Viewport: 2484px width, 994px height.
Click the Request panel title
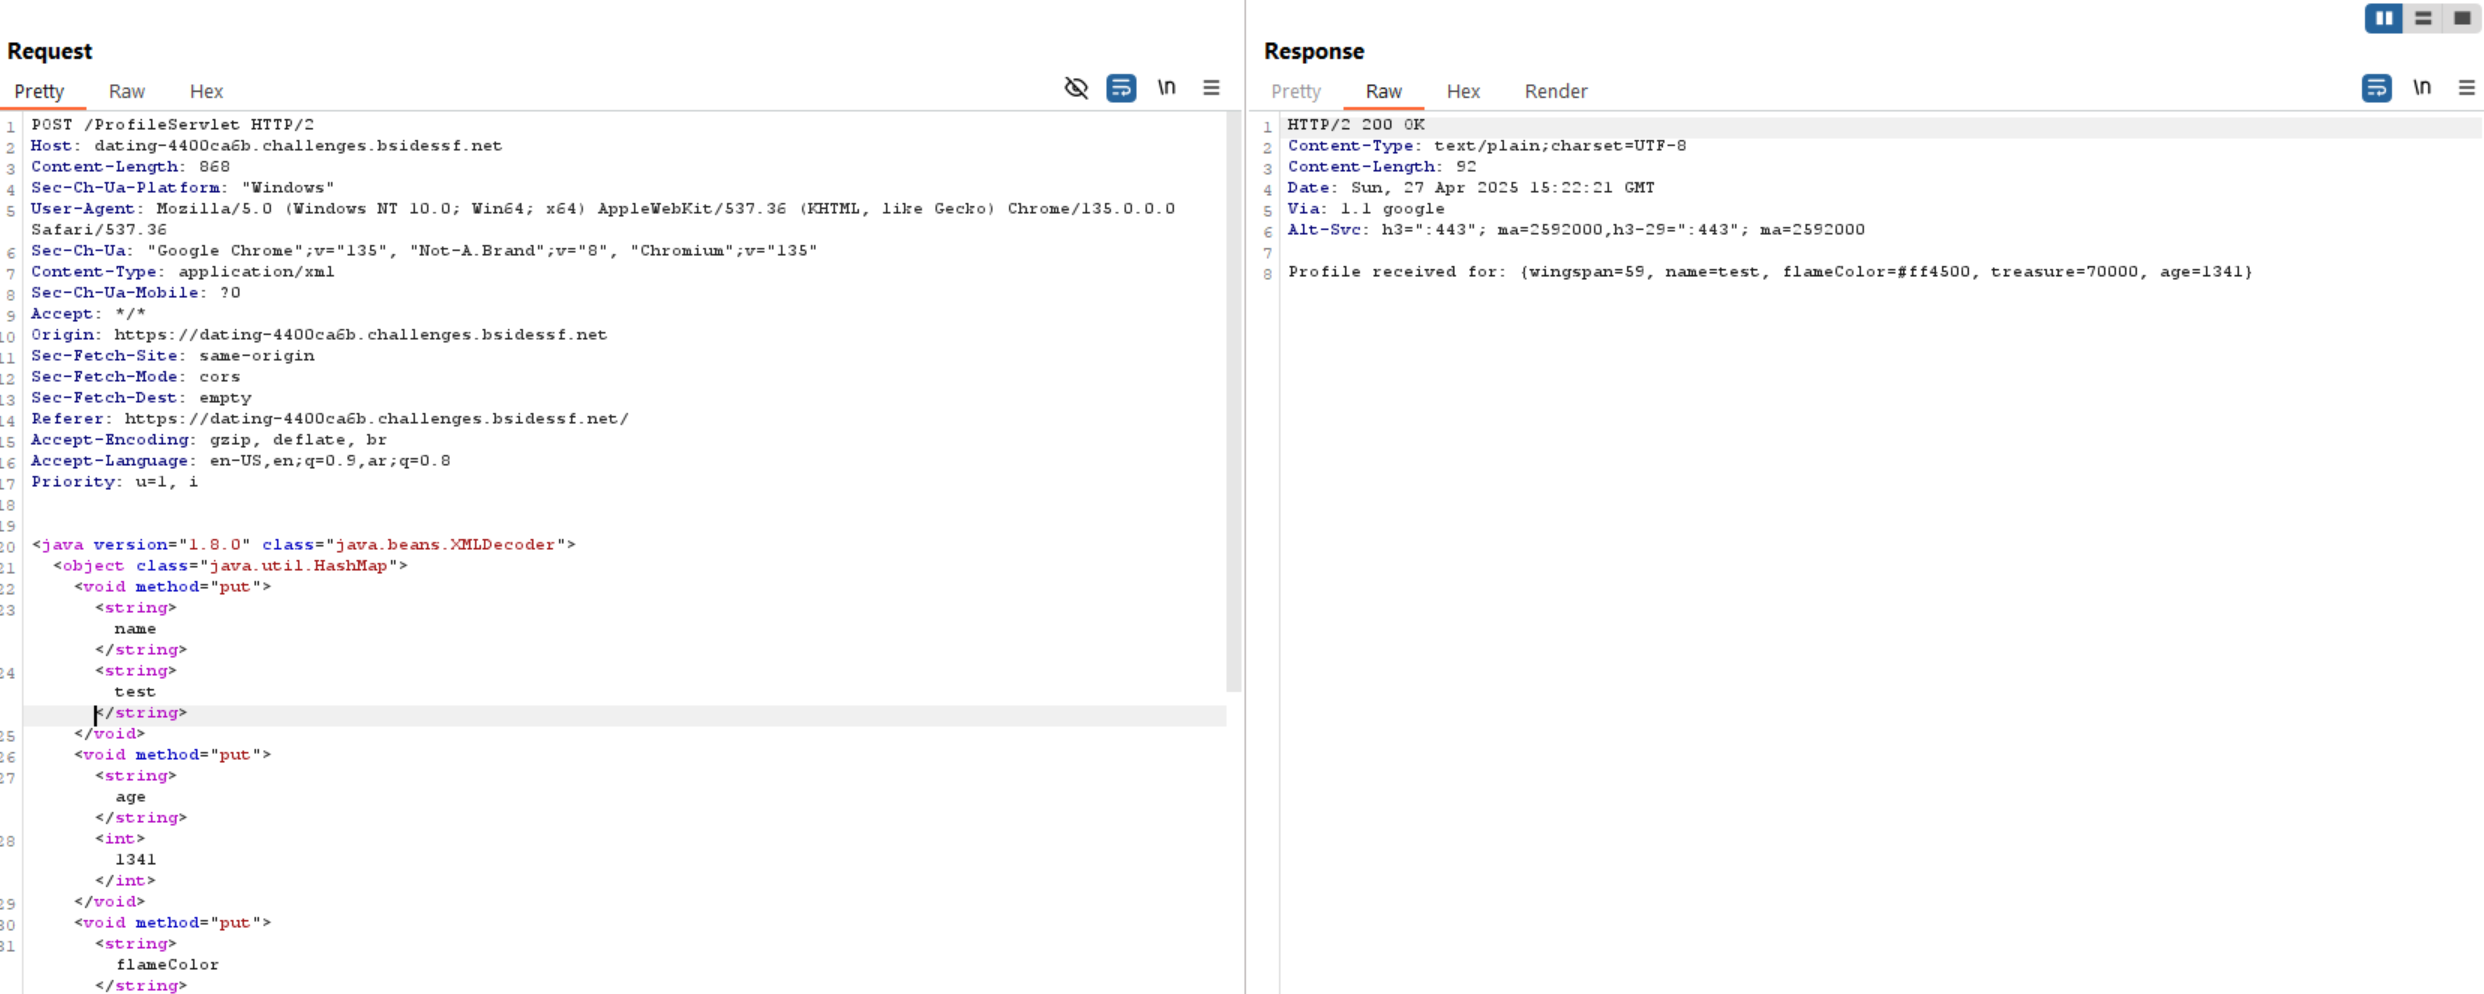point(49,51)
